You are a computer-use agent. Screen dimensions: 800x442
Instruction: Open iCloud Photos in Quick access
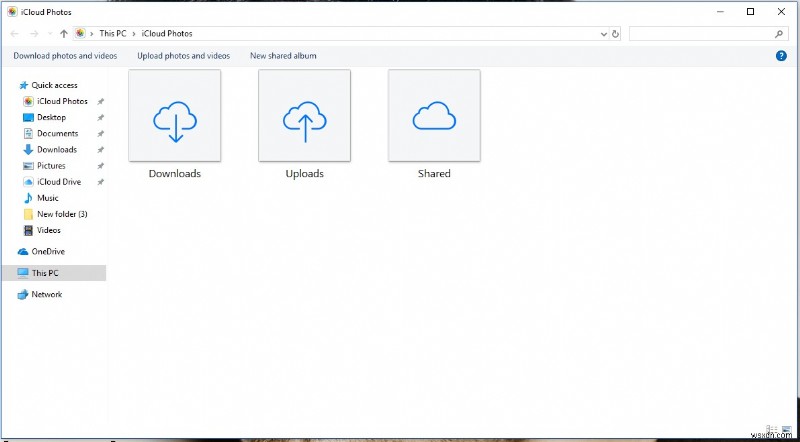coord(62,101)
